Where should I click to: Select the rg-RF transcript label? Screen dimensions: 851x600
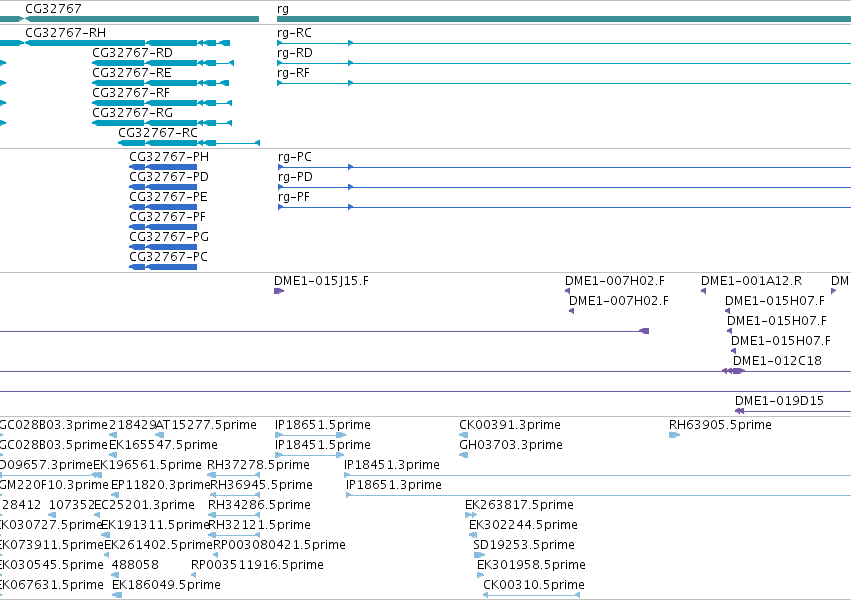293,73
